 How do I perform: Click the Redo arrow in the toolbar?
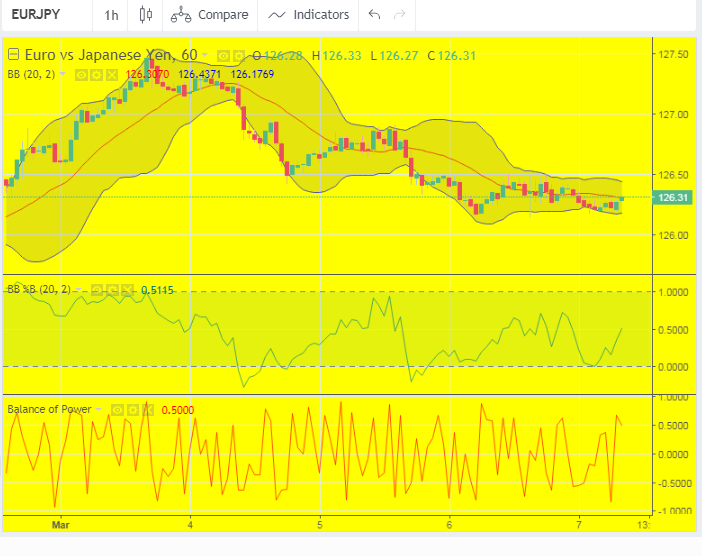[x=400, y=15]
